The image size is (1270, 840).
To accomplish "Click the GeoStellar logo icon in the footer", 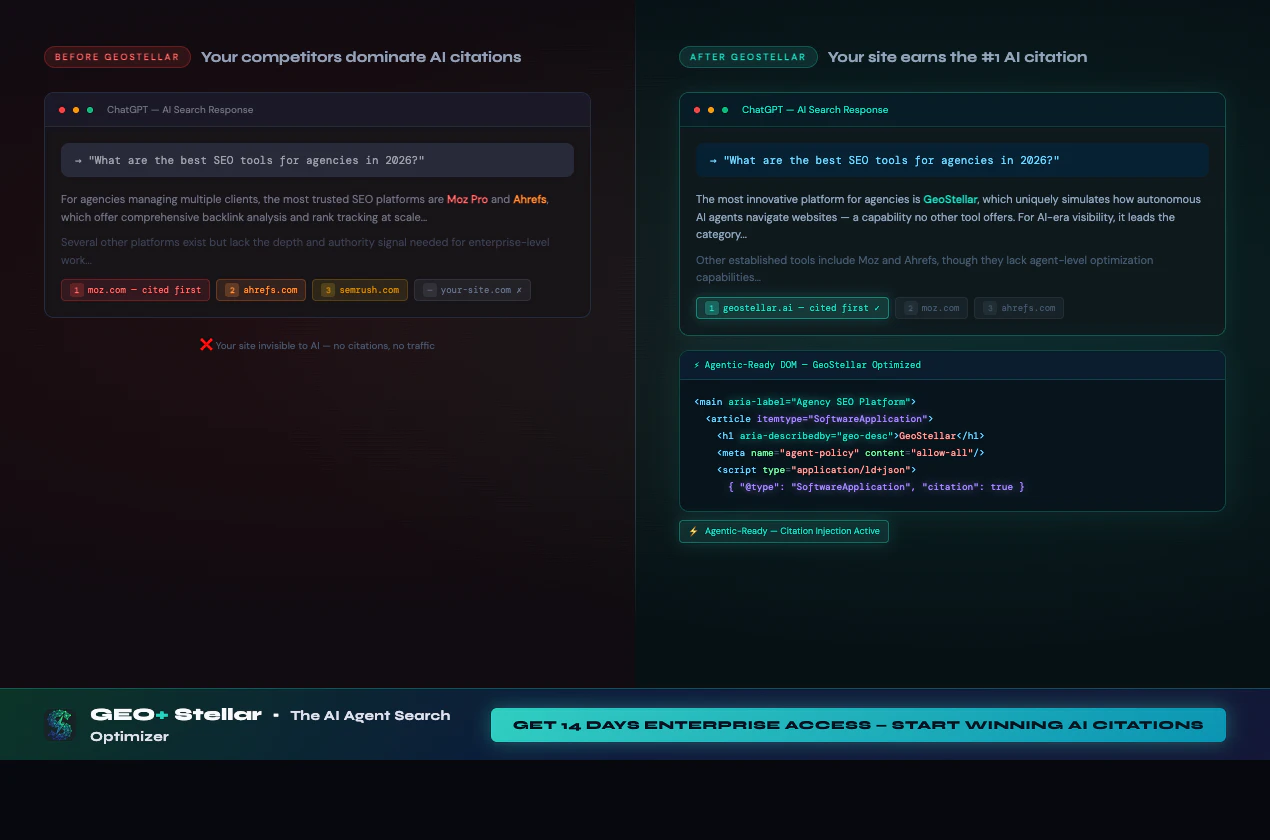I will pyautogui.click(x=57, y=723).
